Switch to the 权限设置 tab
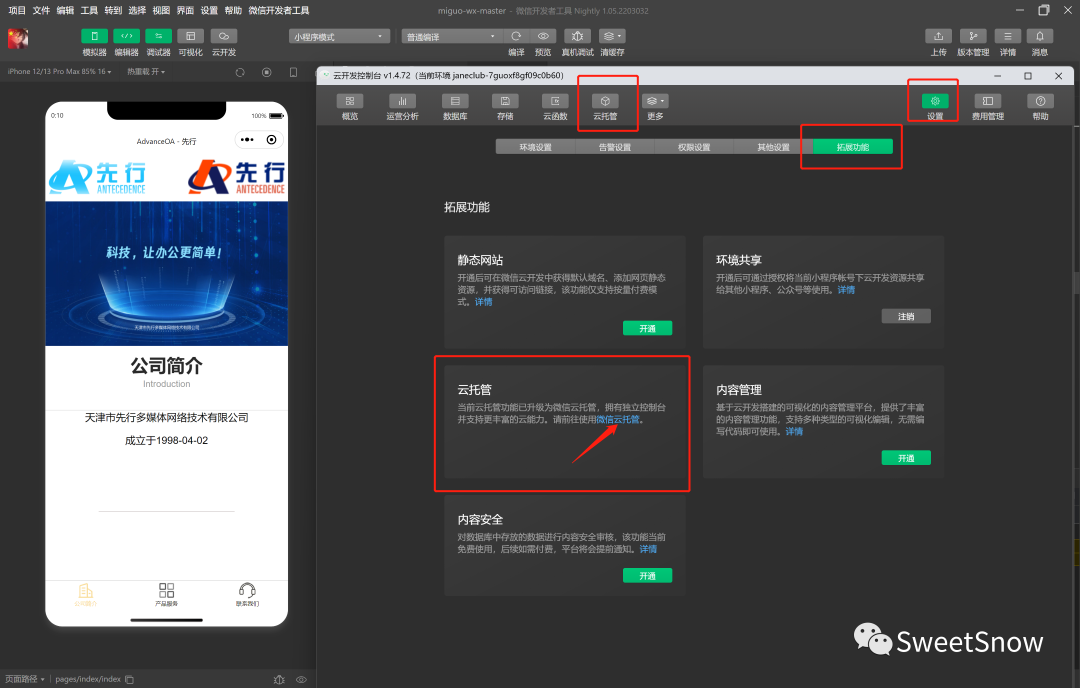Screen dimensions: 1080x688 pyautogui.click(x=694, y=147)
